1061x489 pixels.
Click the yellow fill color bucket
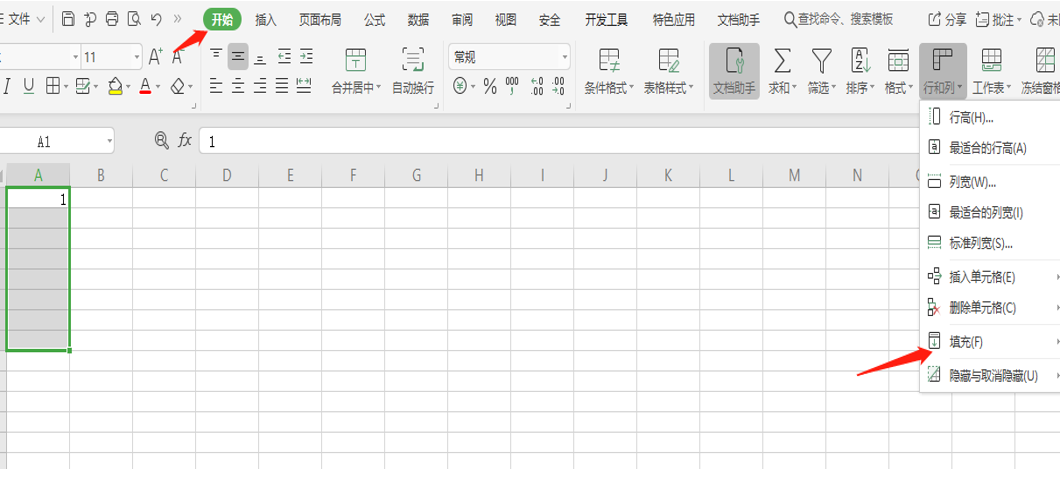115,86
